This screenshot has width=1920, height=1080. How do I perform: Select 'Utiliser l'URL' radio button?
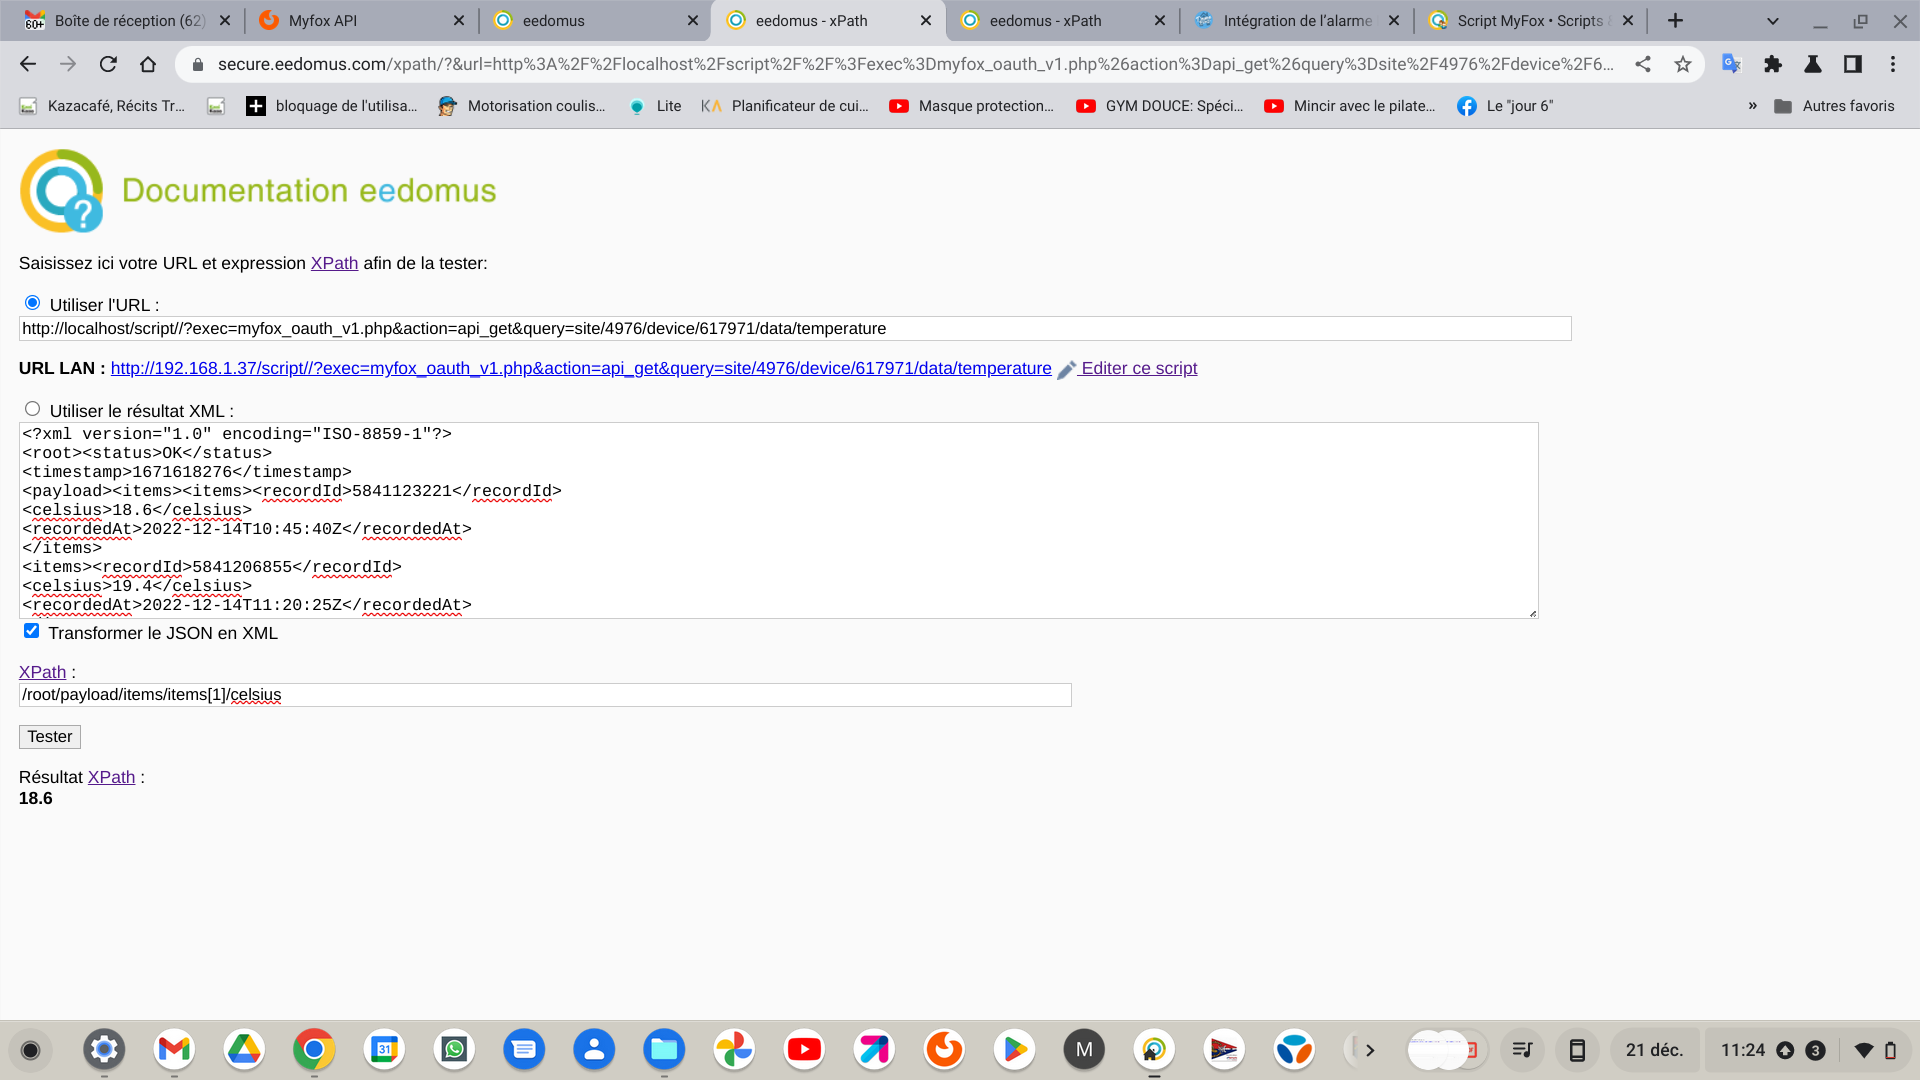pos(32,303)
